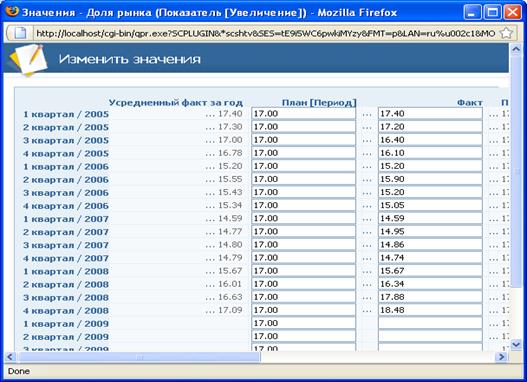Click the empty Fact field for 2 квартал / 2009
This screenshot has width=527, height=382.
(x=430, y=336)
